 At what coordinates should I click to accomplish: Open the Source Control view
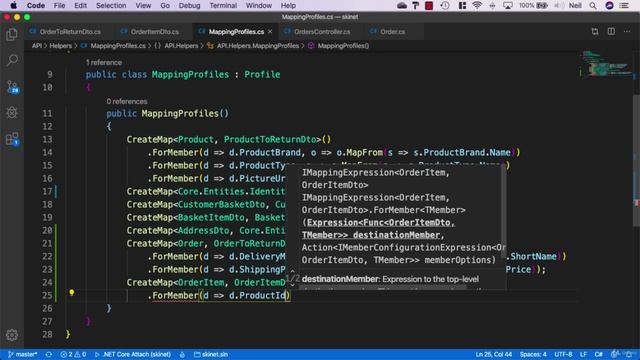click(12, 86)
